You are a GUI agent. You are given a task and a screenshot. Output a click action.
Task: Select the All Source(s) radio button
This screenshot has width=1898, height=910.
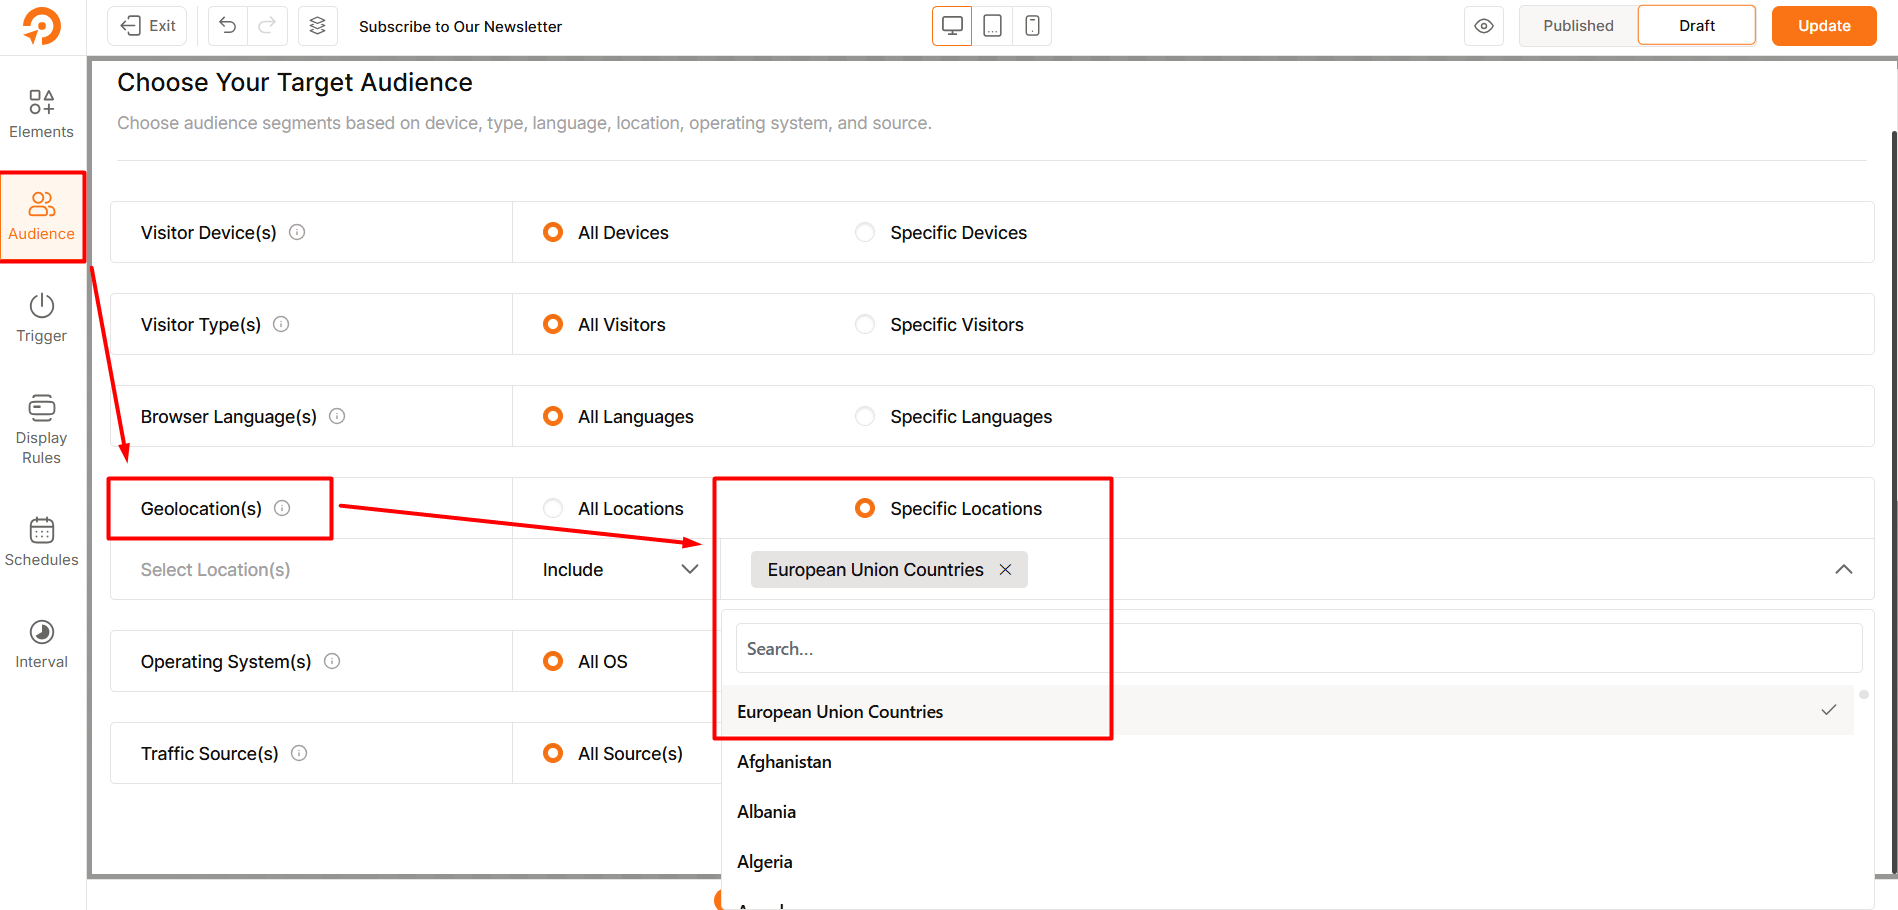pos(553,753)
